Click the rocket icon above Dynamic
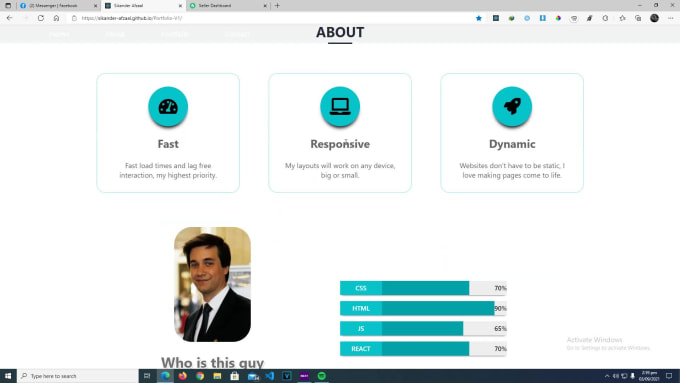Image resolution: width=680 pixels, height=383 pixels. click(512, 106)
